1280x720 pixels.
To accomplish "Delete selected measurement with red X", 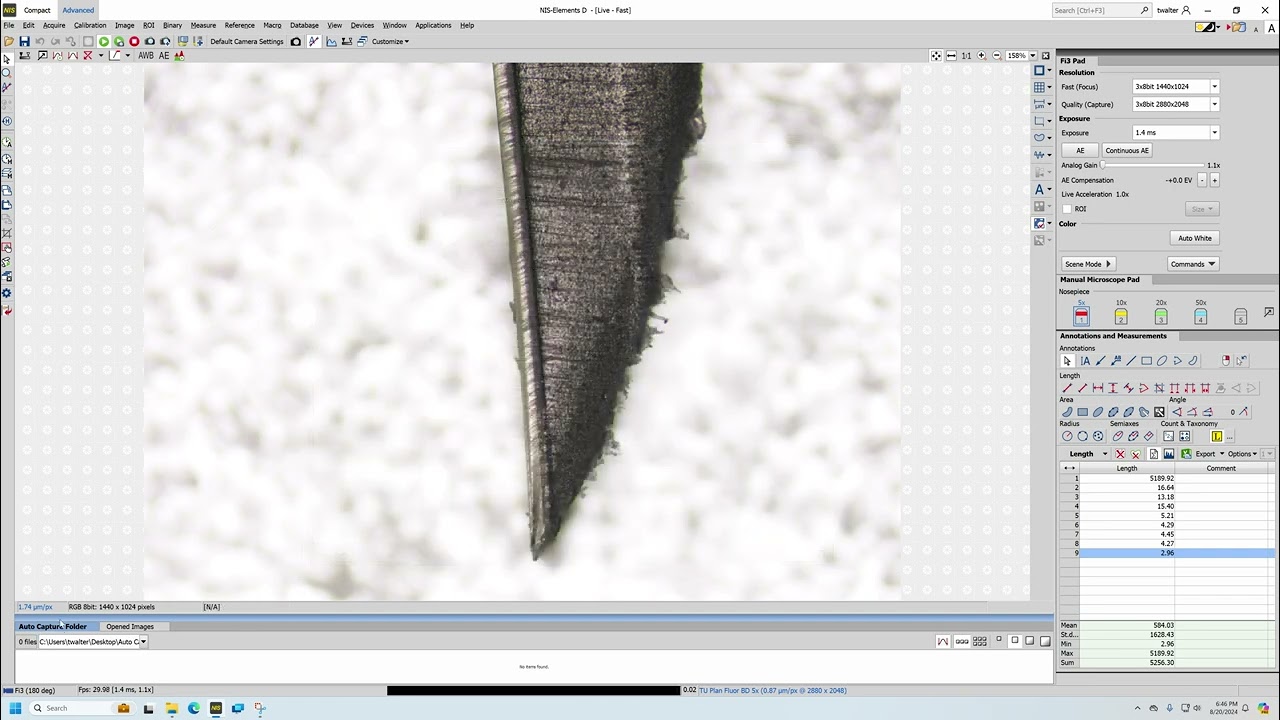I will [x=1120, y=454].
